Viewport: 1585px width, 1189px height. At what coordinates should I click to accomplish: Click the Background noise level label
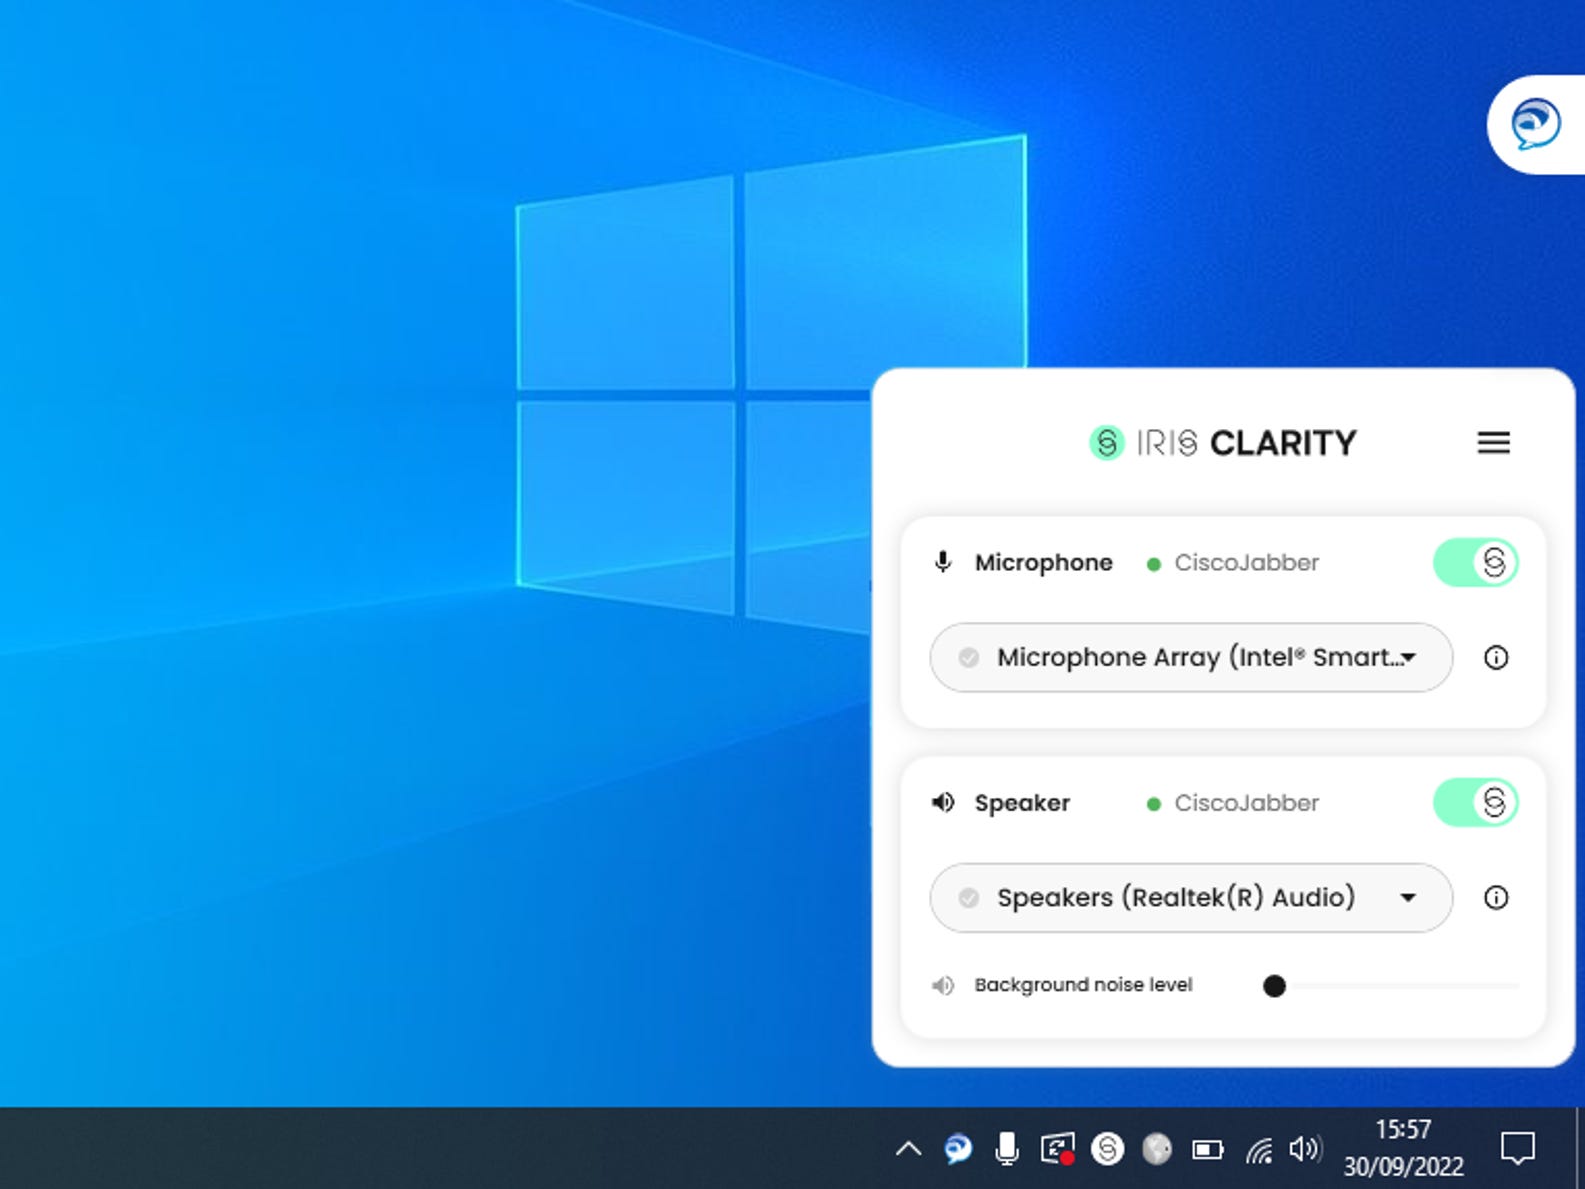[1083, 985]
